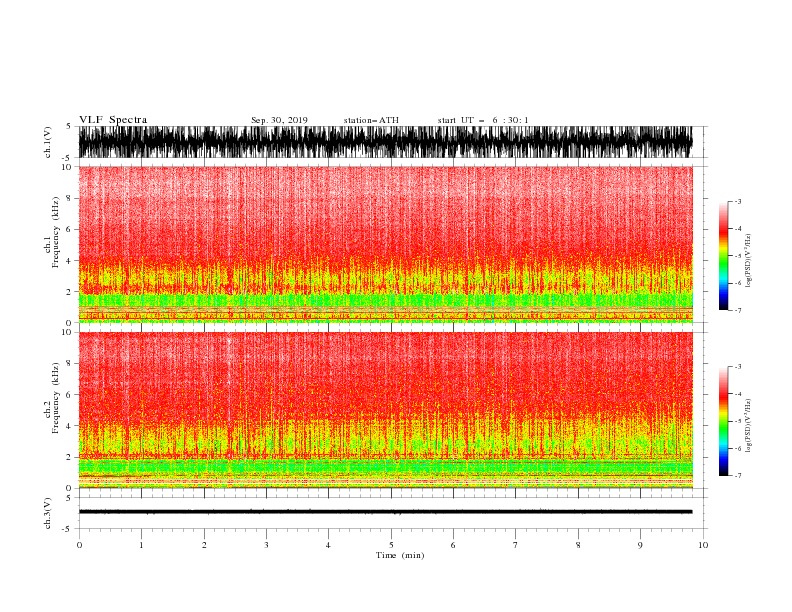Viewport: 792px width, 612px height.
Task: Click the date 'Sep. 30, 2019'
Action: [x=279, y=120]
